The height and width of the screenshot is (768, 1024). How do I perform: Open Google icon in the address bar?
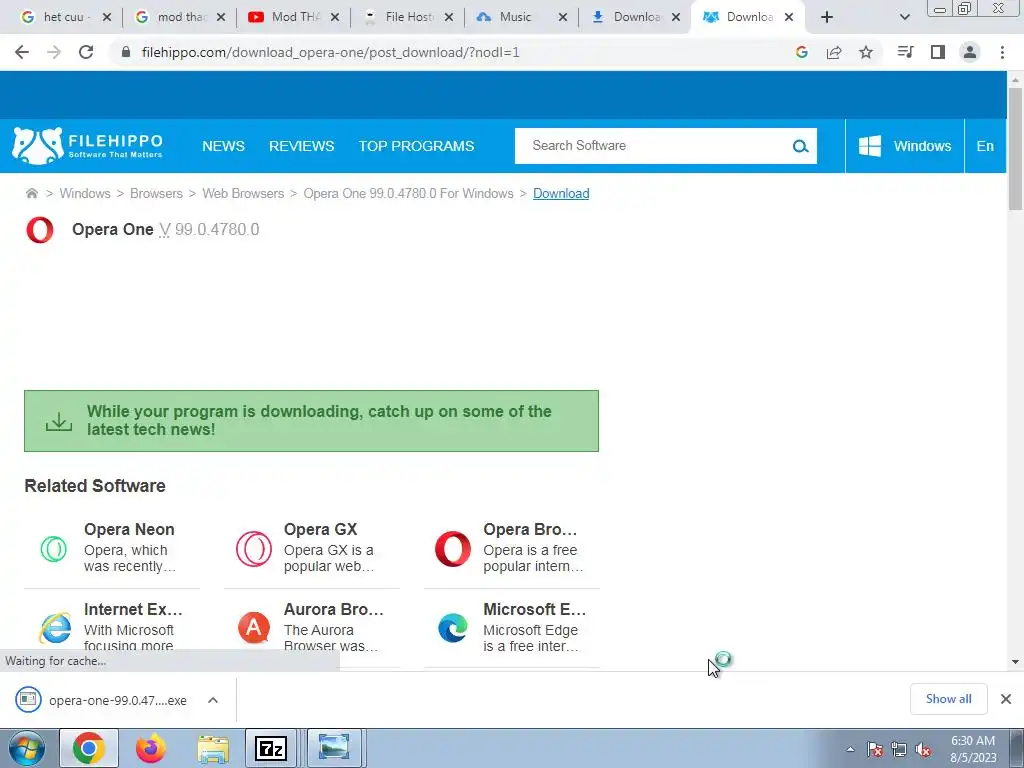tap(801, 52)
